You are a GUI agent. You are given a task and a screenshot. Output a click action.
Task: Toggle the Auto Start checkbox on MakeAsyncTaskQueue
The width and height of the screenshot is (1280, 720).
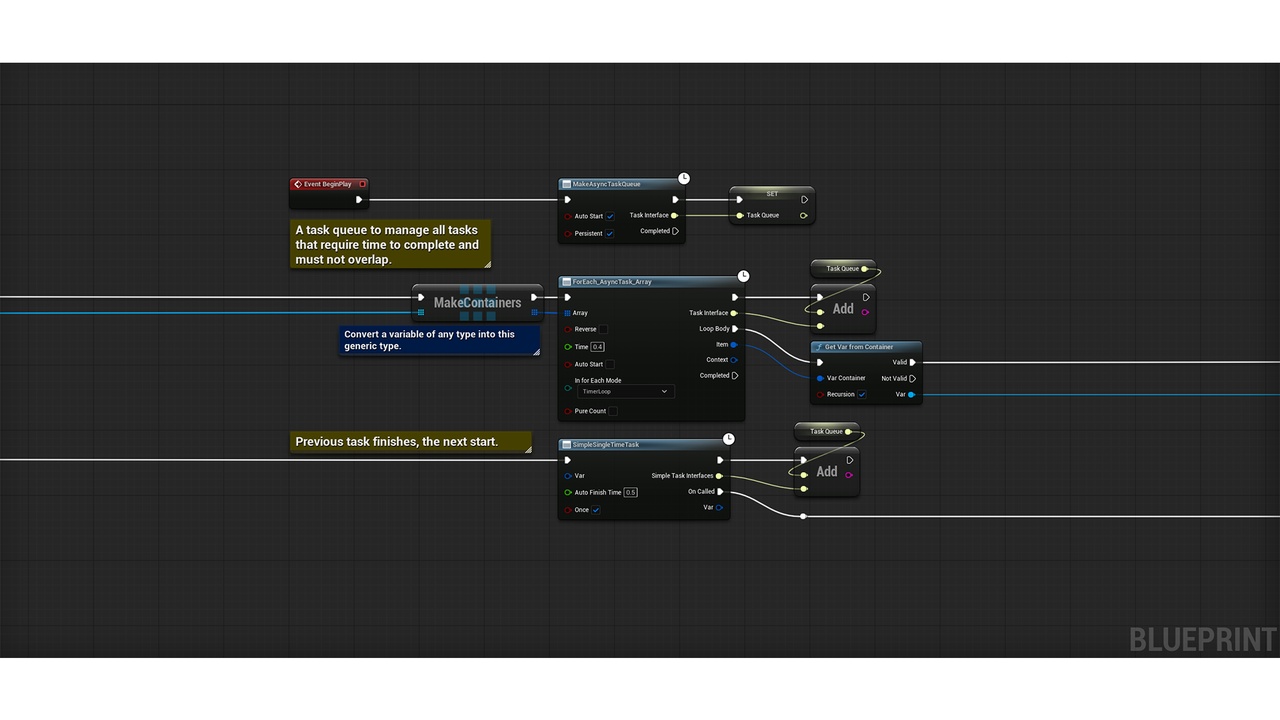[x=610, y=216]
